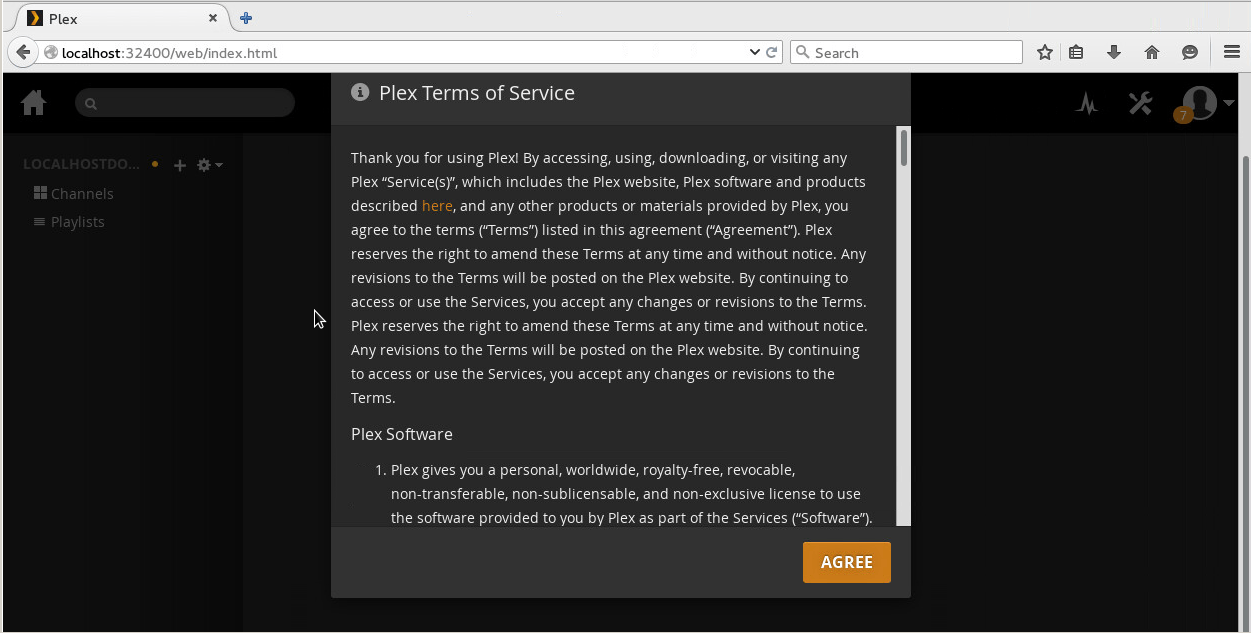The image size is (1251, 634).
Task: Click the Plex home icon
Action: (33, 102)
